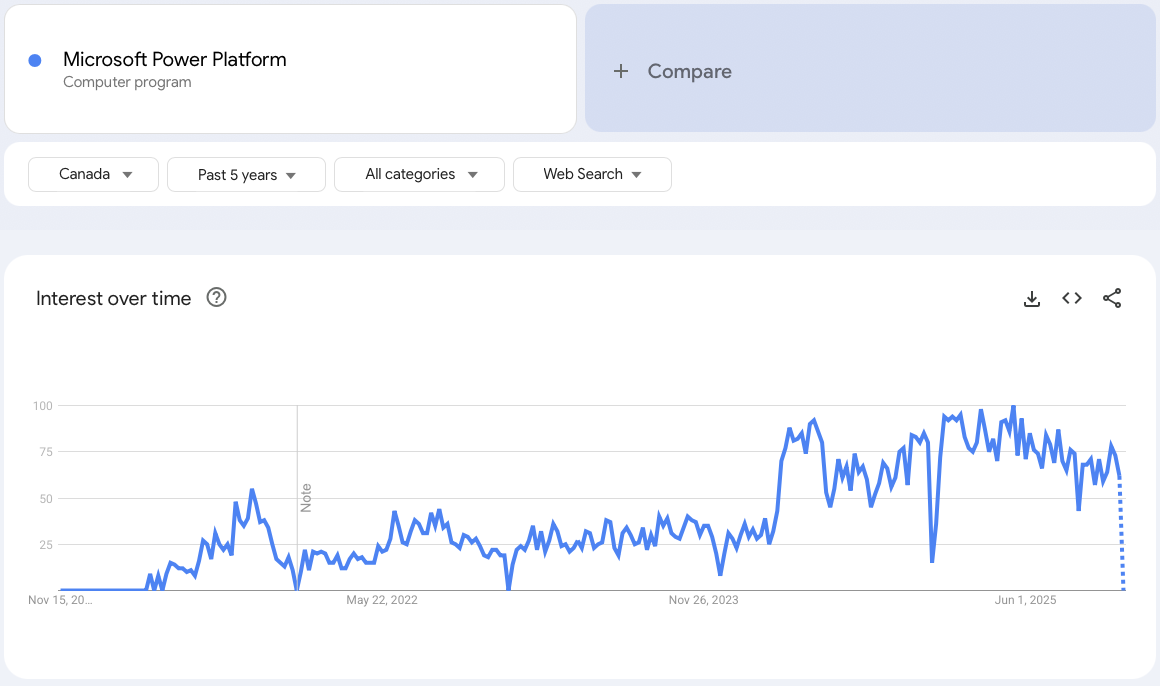Change the Web Search type dropdown
The height and width of the screenshot is (686, 1160).
click(x=592, y=174)
